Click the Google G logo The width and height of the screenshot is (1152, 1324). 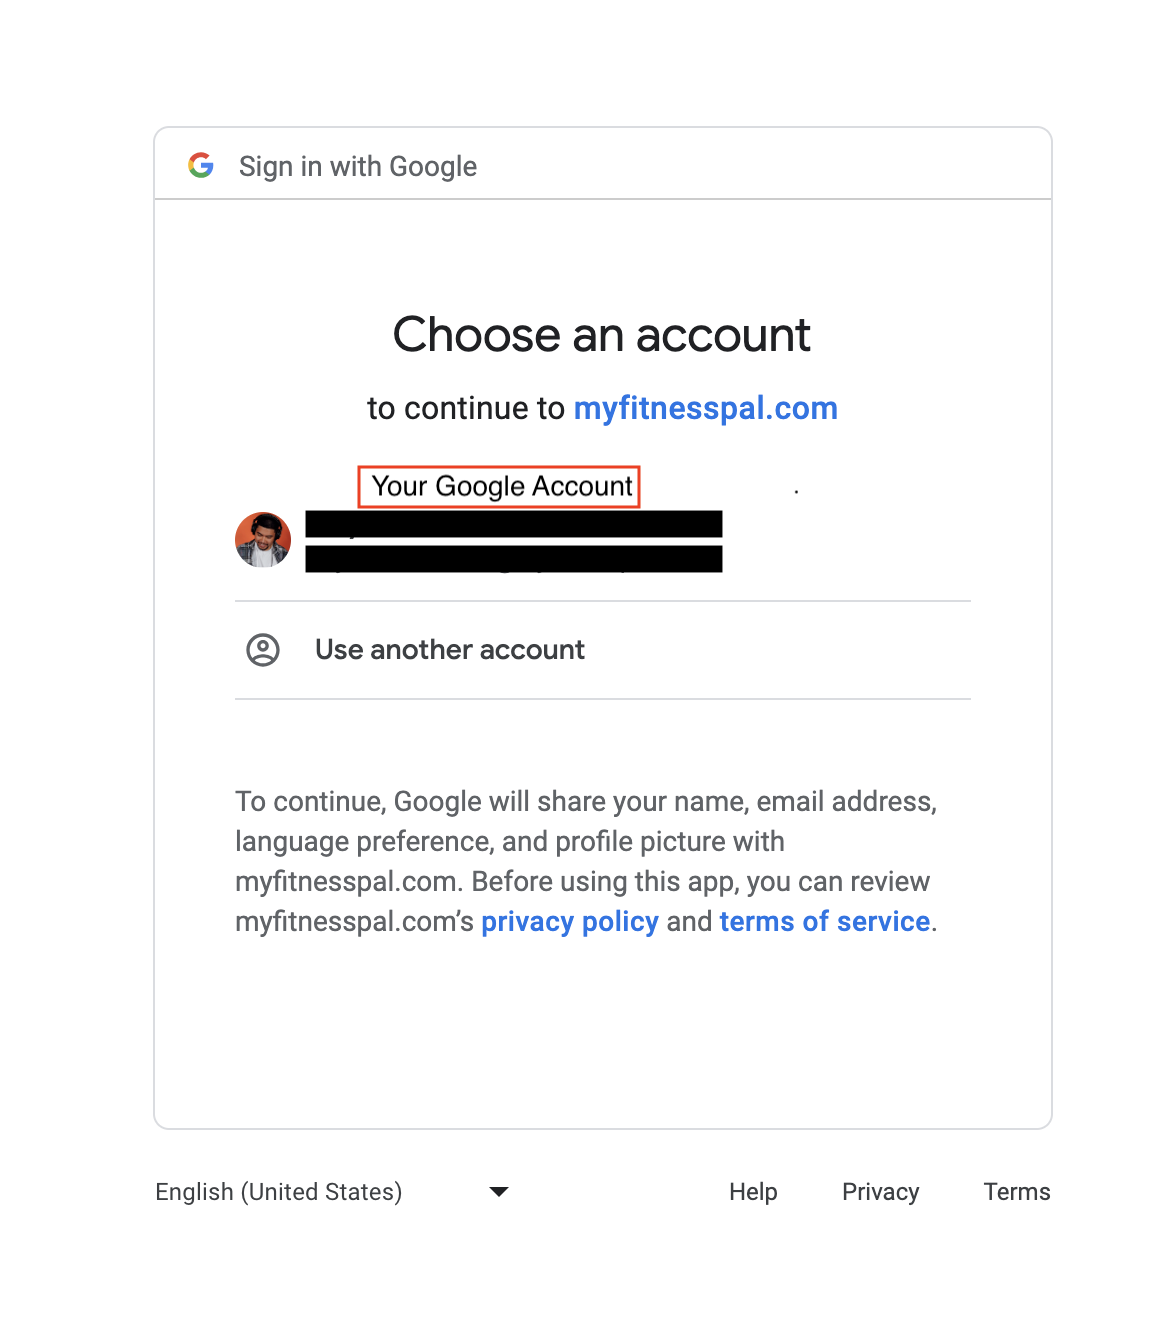tap(201, 165)
